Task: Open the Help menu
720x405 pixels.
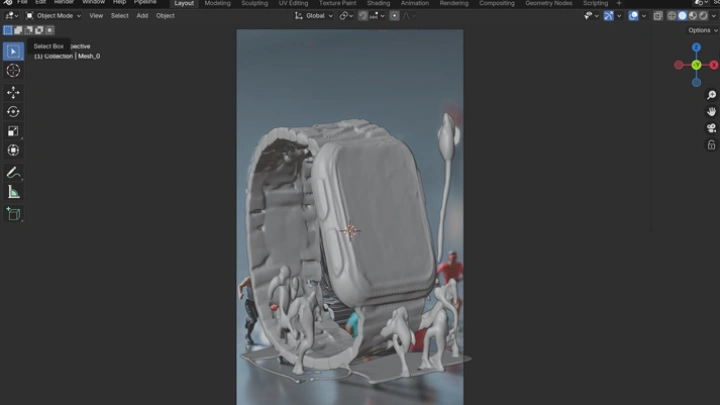Action: tap(119, 2)
